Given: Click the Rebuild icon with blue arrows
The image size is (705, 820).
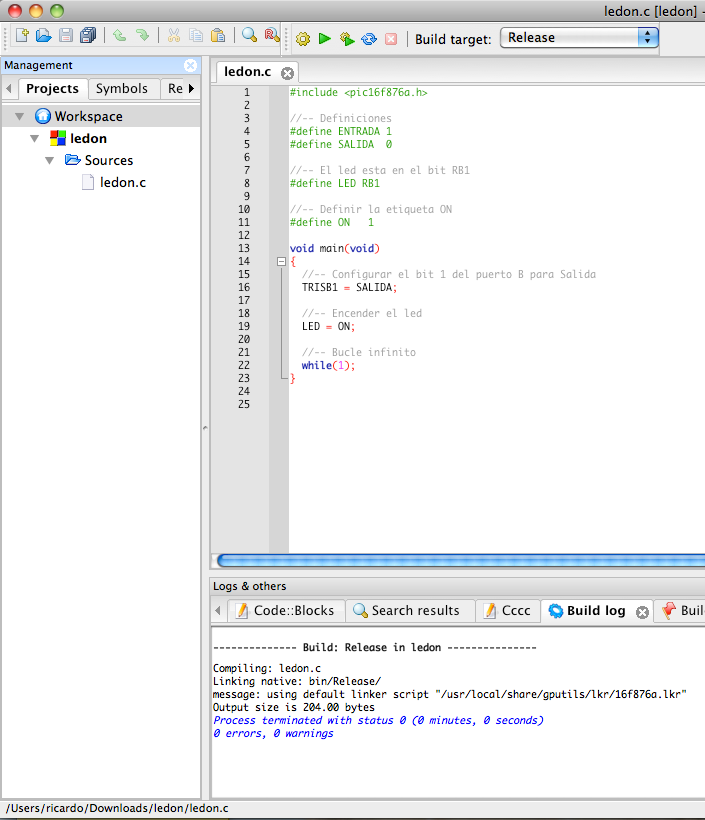Looking at the screenshot, I should click(x=368, y=38).
